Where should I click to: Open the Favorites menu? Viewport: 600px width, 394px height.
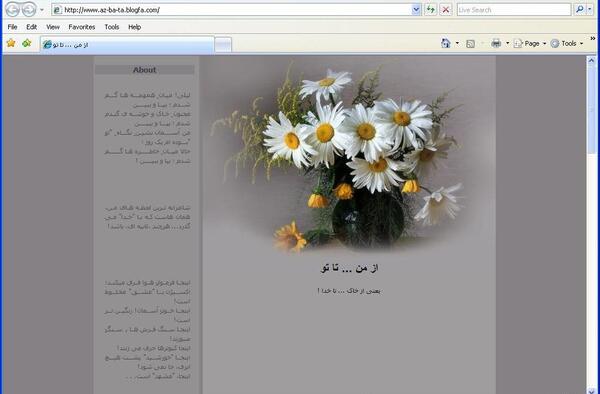click(82, 27)
